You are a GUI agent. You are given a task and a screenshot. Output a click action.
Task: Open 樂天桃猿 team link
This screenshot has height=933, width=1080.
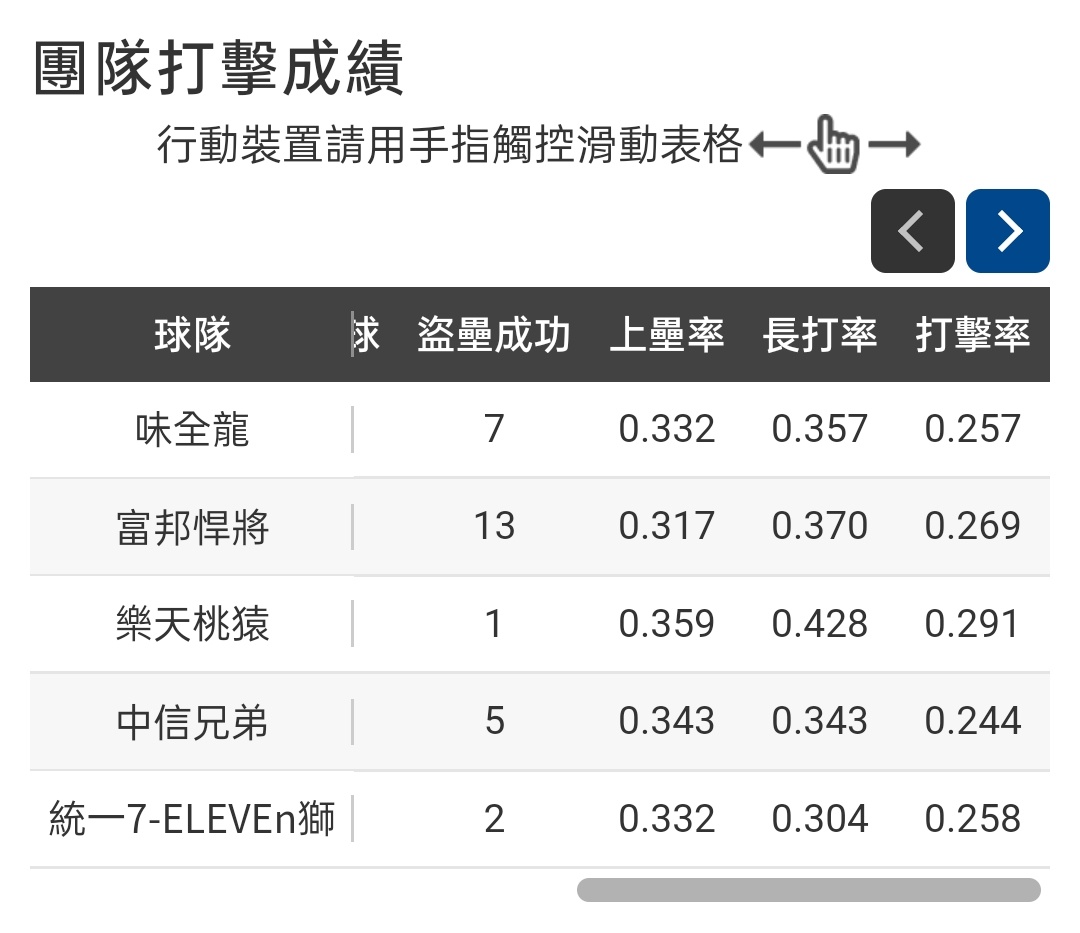point(192,624)
